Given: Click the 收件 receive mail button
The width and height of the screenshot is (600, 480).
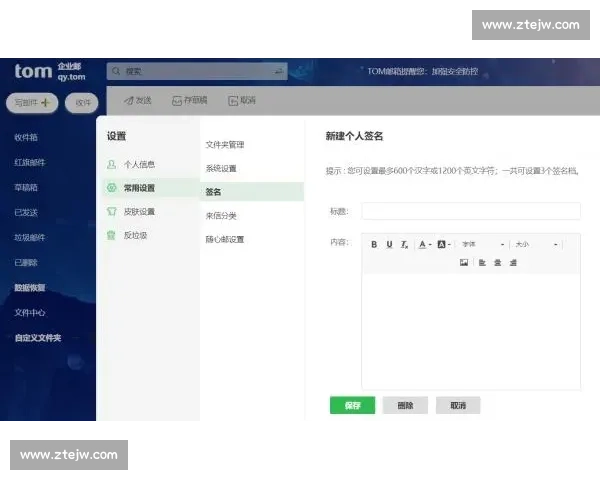Looking at the screenshot, I should (x=82, y=103).
